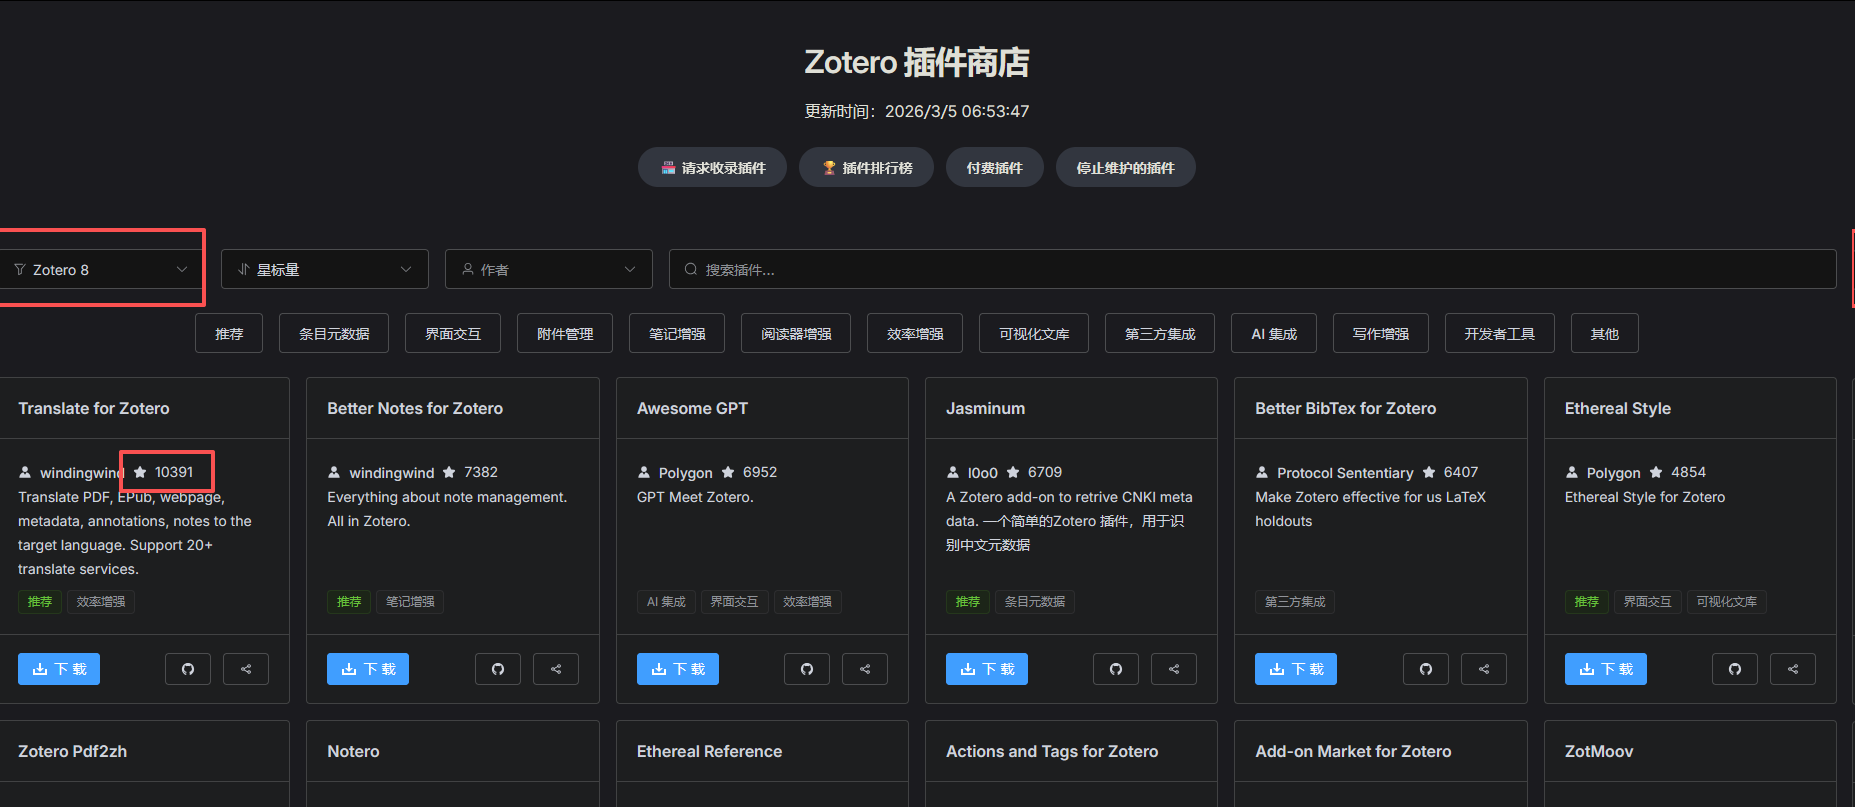This screenshot has width=1855, height=807.
Task: Click the Notero card title
Action: click(353, 751)
